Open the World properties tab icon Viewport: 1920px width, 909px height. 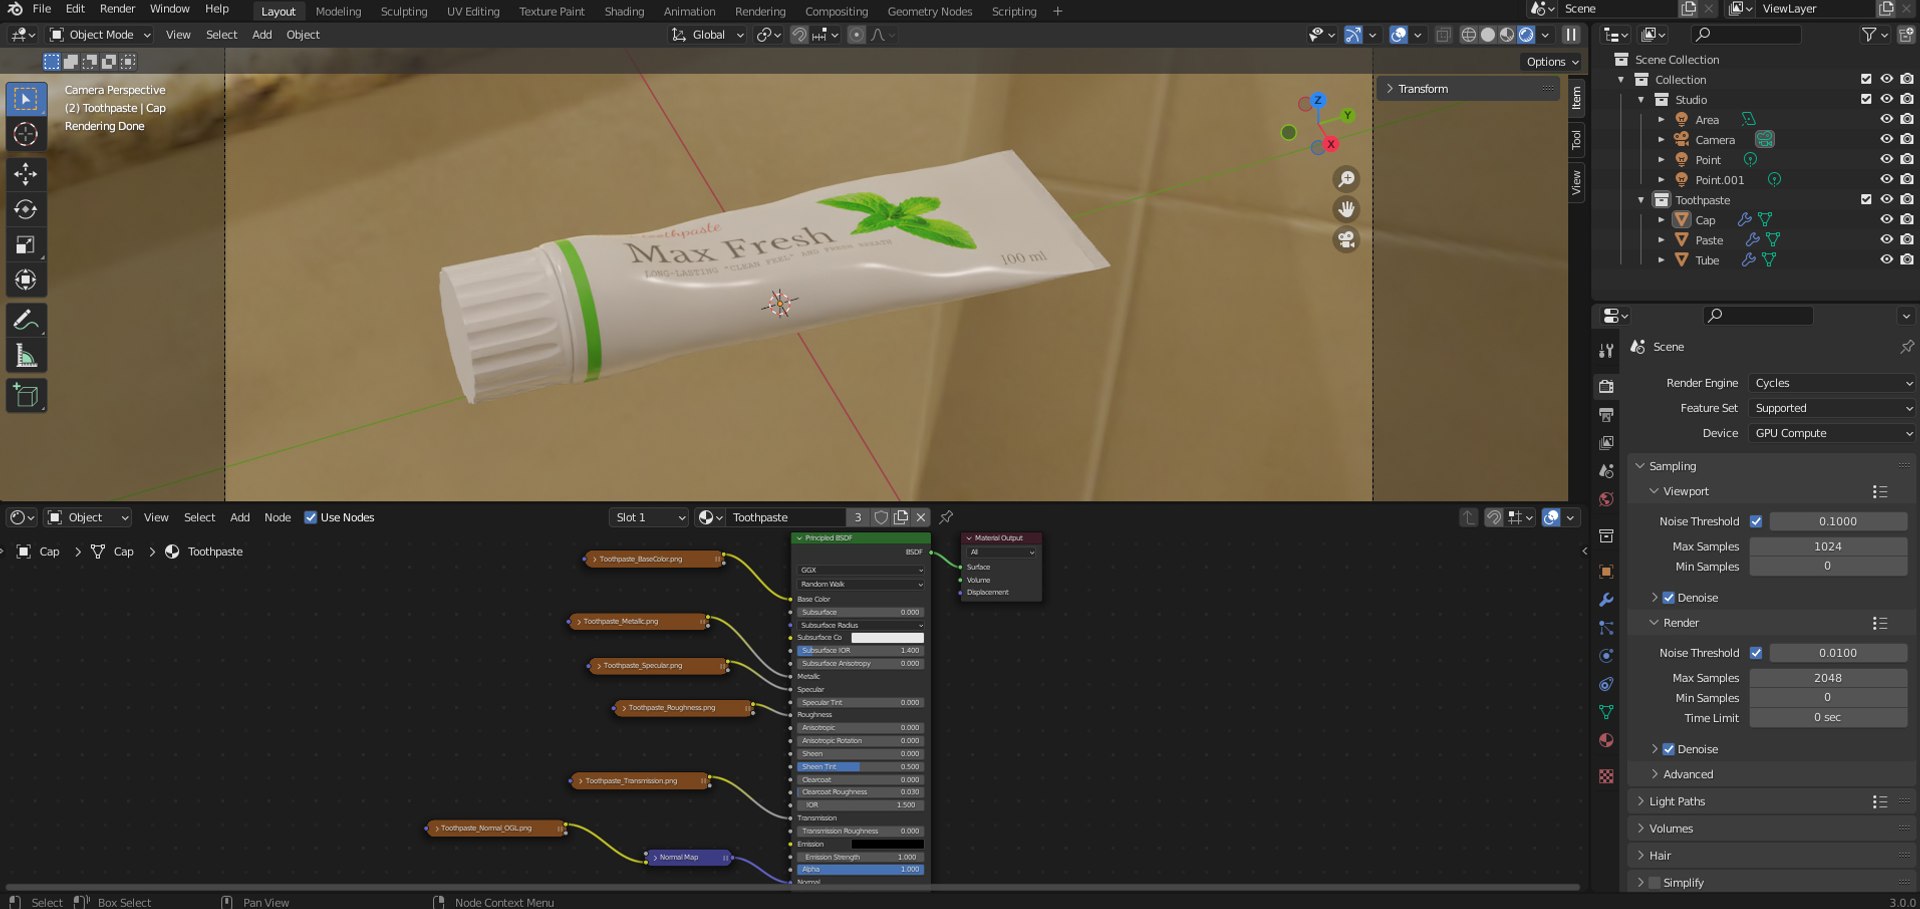coord(1606,499)
